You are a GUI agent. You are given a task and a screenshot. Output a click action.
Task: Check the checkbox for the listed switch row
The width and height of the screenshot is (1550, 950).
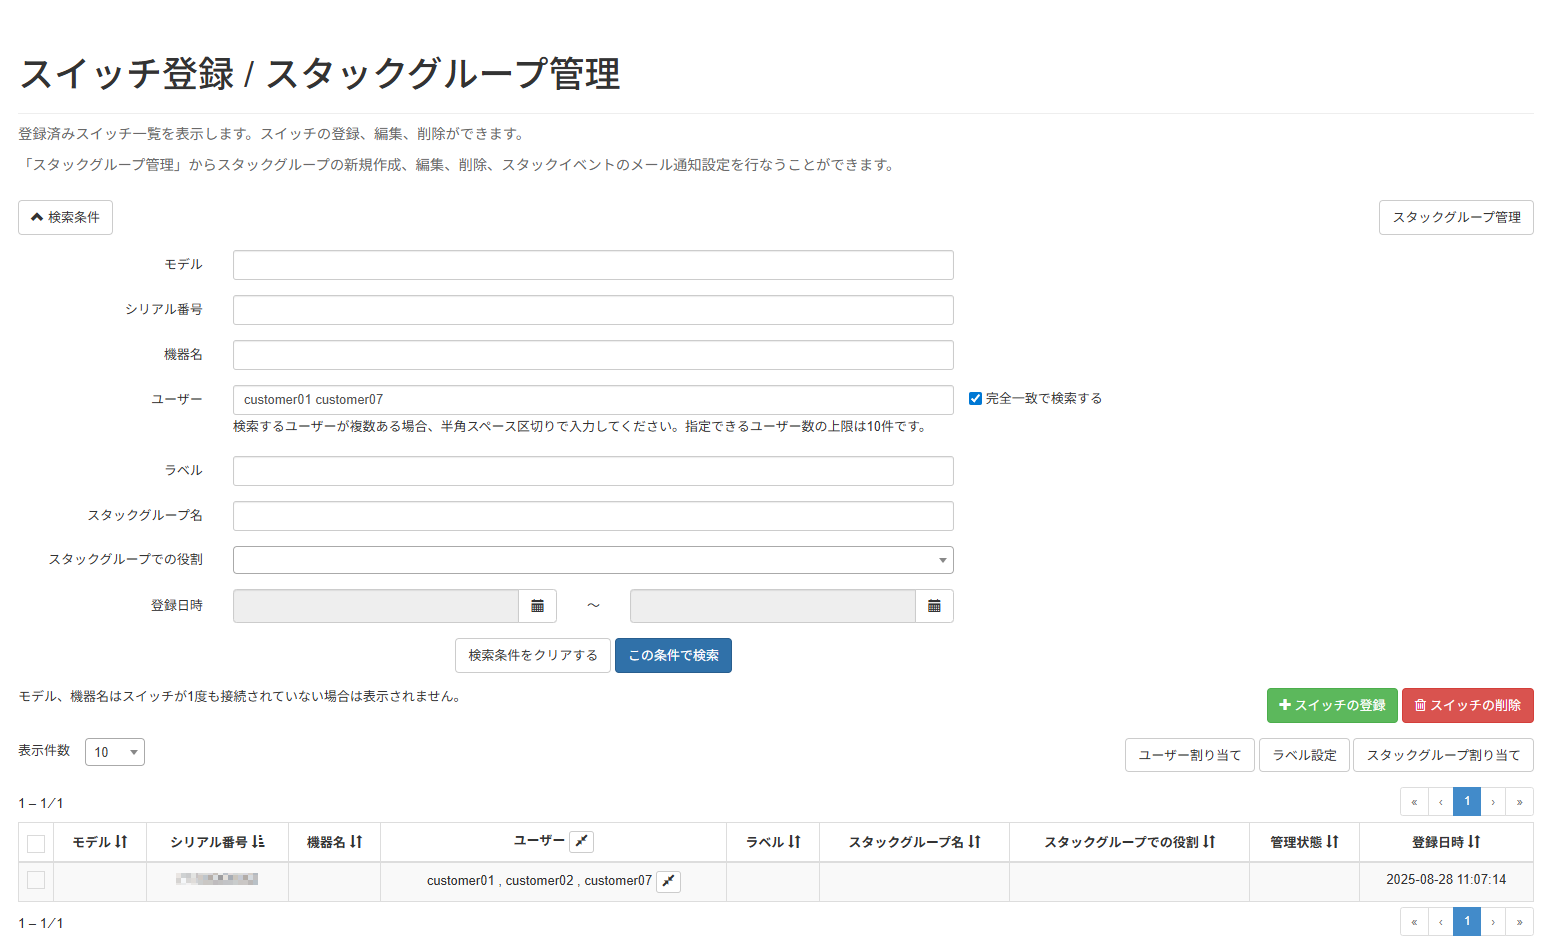35,881
